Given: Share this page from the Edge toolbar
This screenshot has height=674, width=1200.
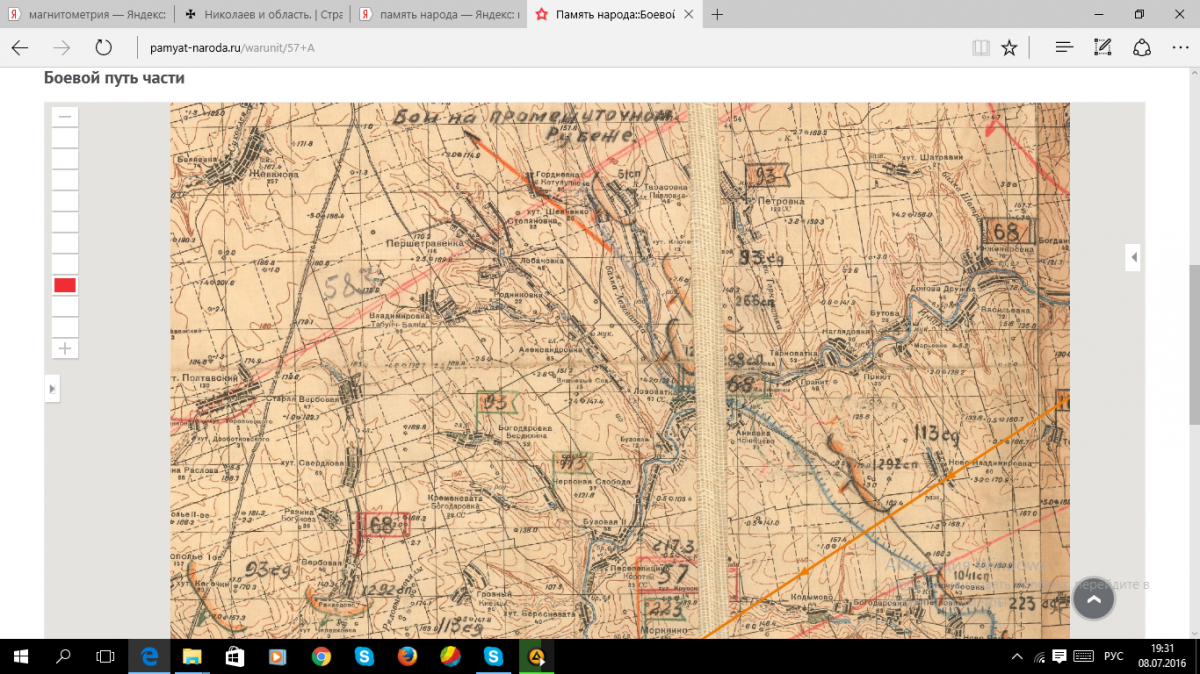Looking at the screenshot, I should click(1141, 47).
